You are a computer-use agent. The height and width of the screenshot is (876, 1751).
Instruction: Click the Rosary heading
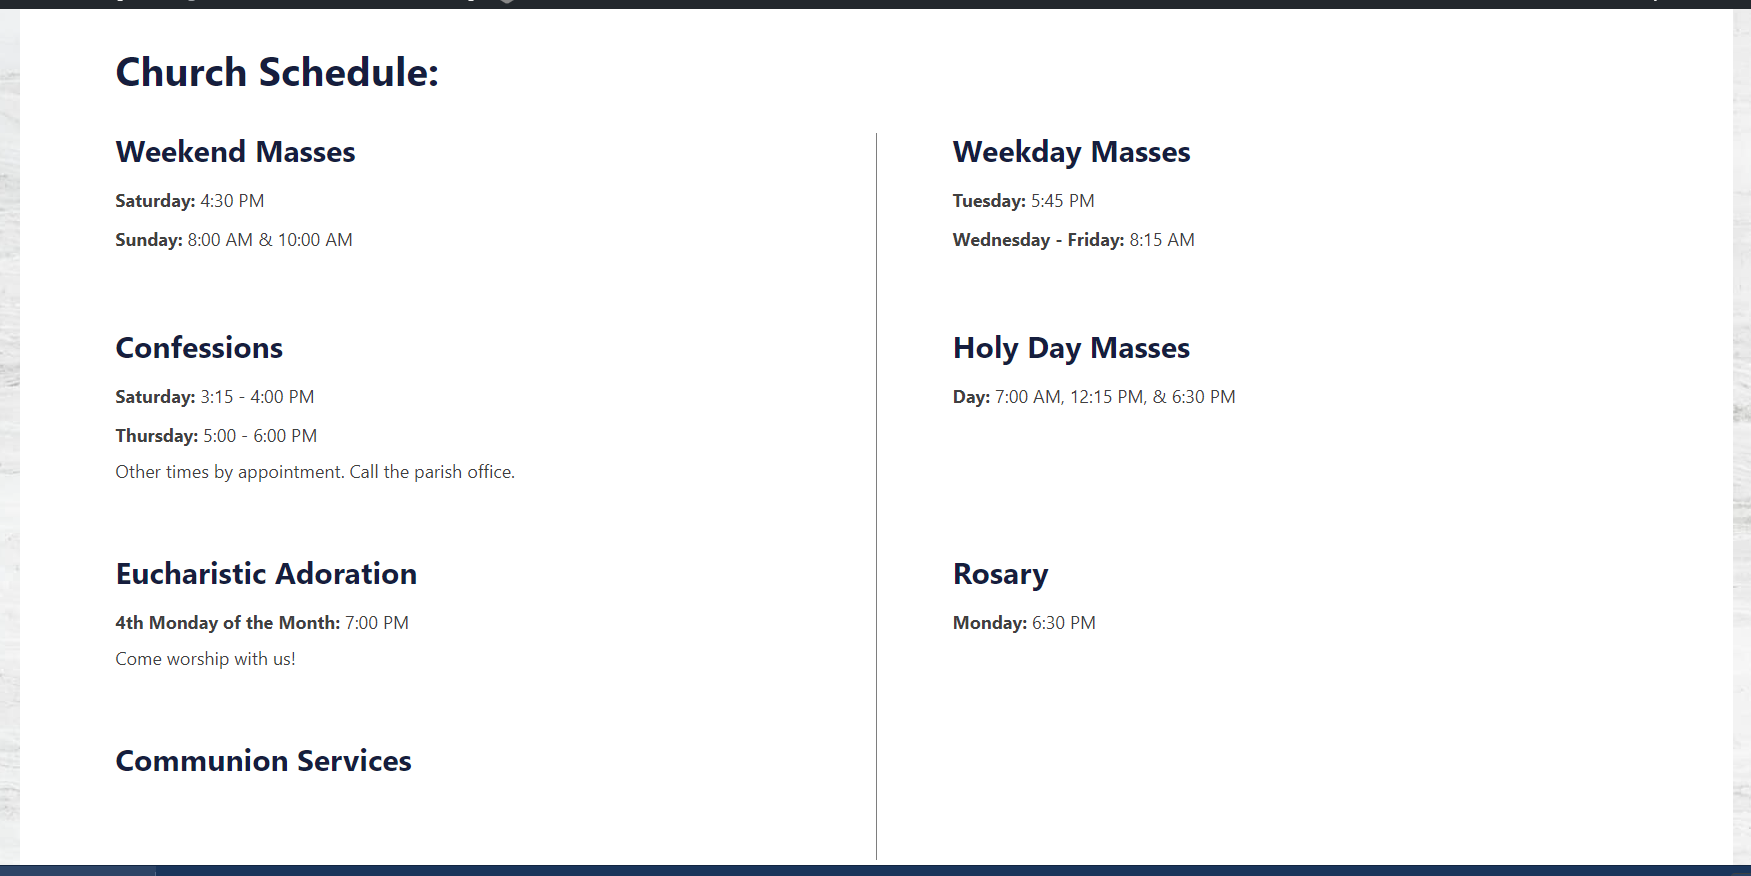(x=1000, y=574)
